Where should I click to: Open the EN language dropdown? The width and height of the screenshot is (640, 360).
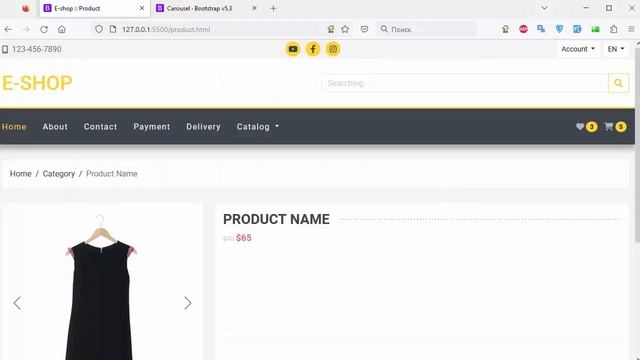[x=616, y=49]
